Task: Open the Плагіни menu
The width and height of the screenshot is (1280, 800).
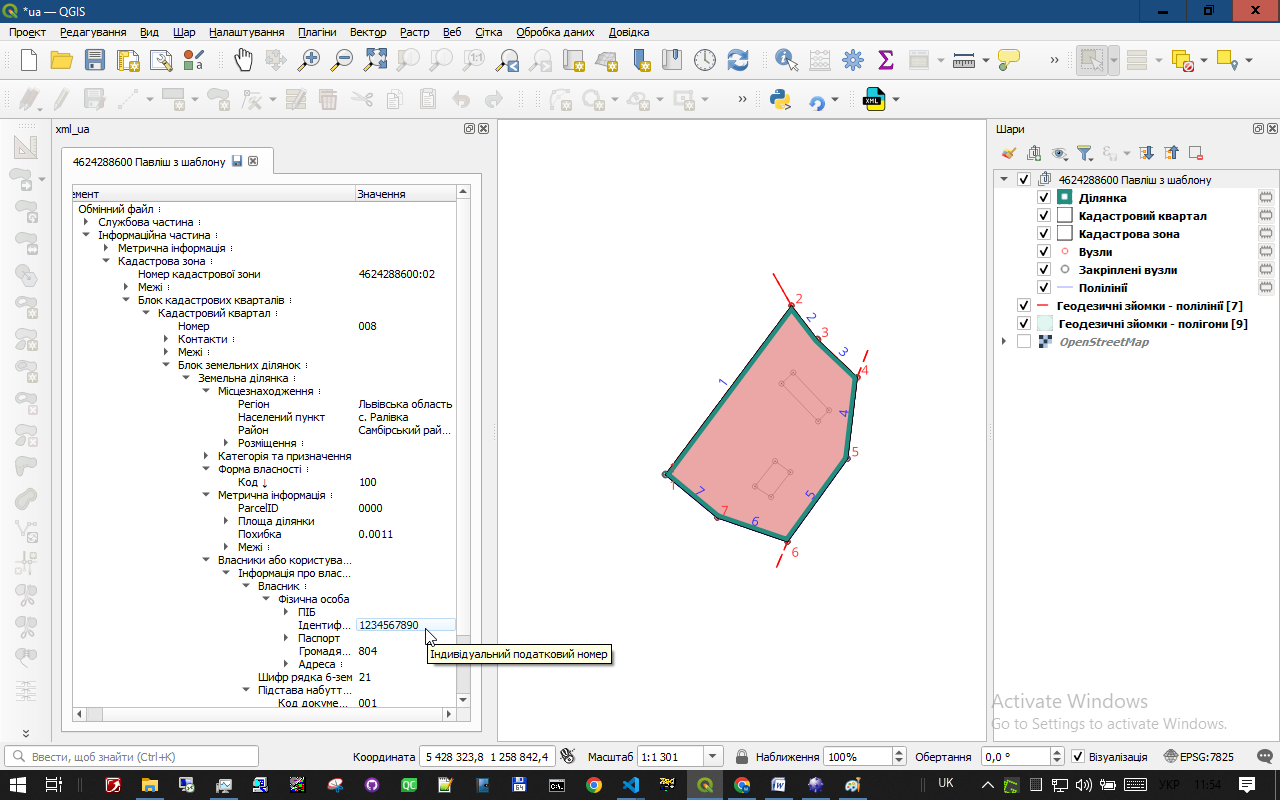Action: pos(317,32)
